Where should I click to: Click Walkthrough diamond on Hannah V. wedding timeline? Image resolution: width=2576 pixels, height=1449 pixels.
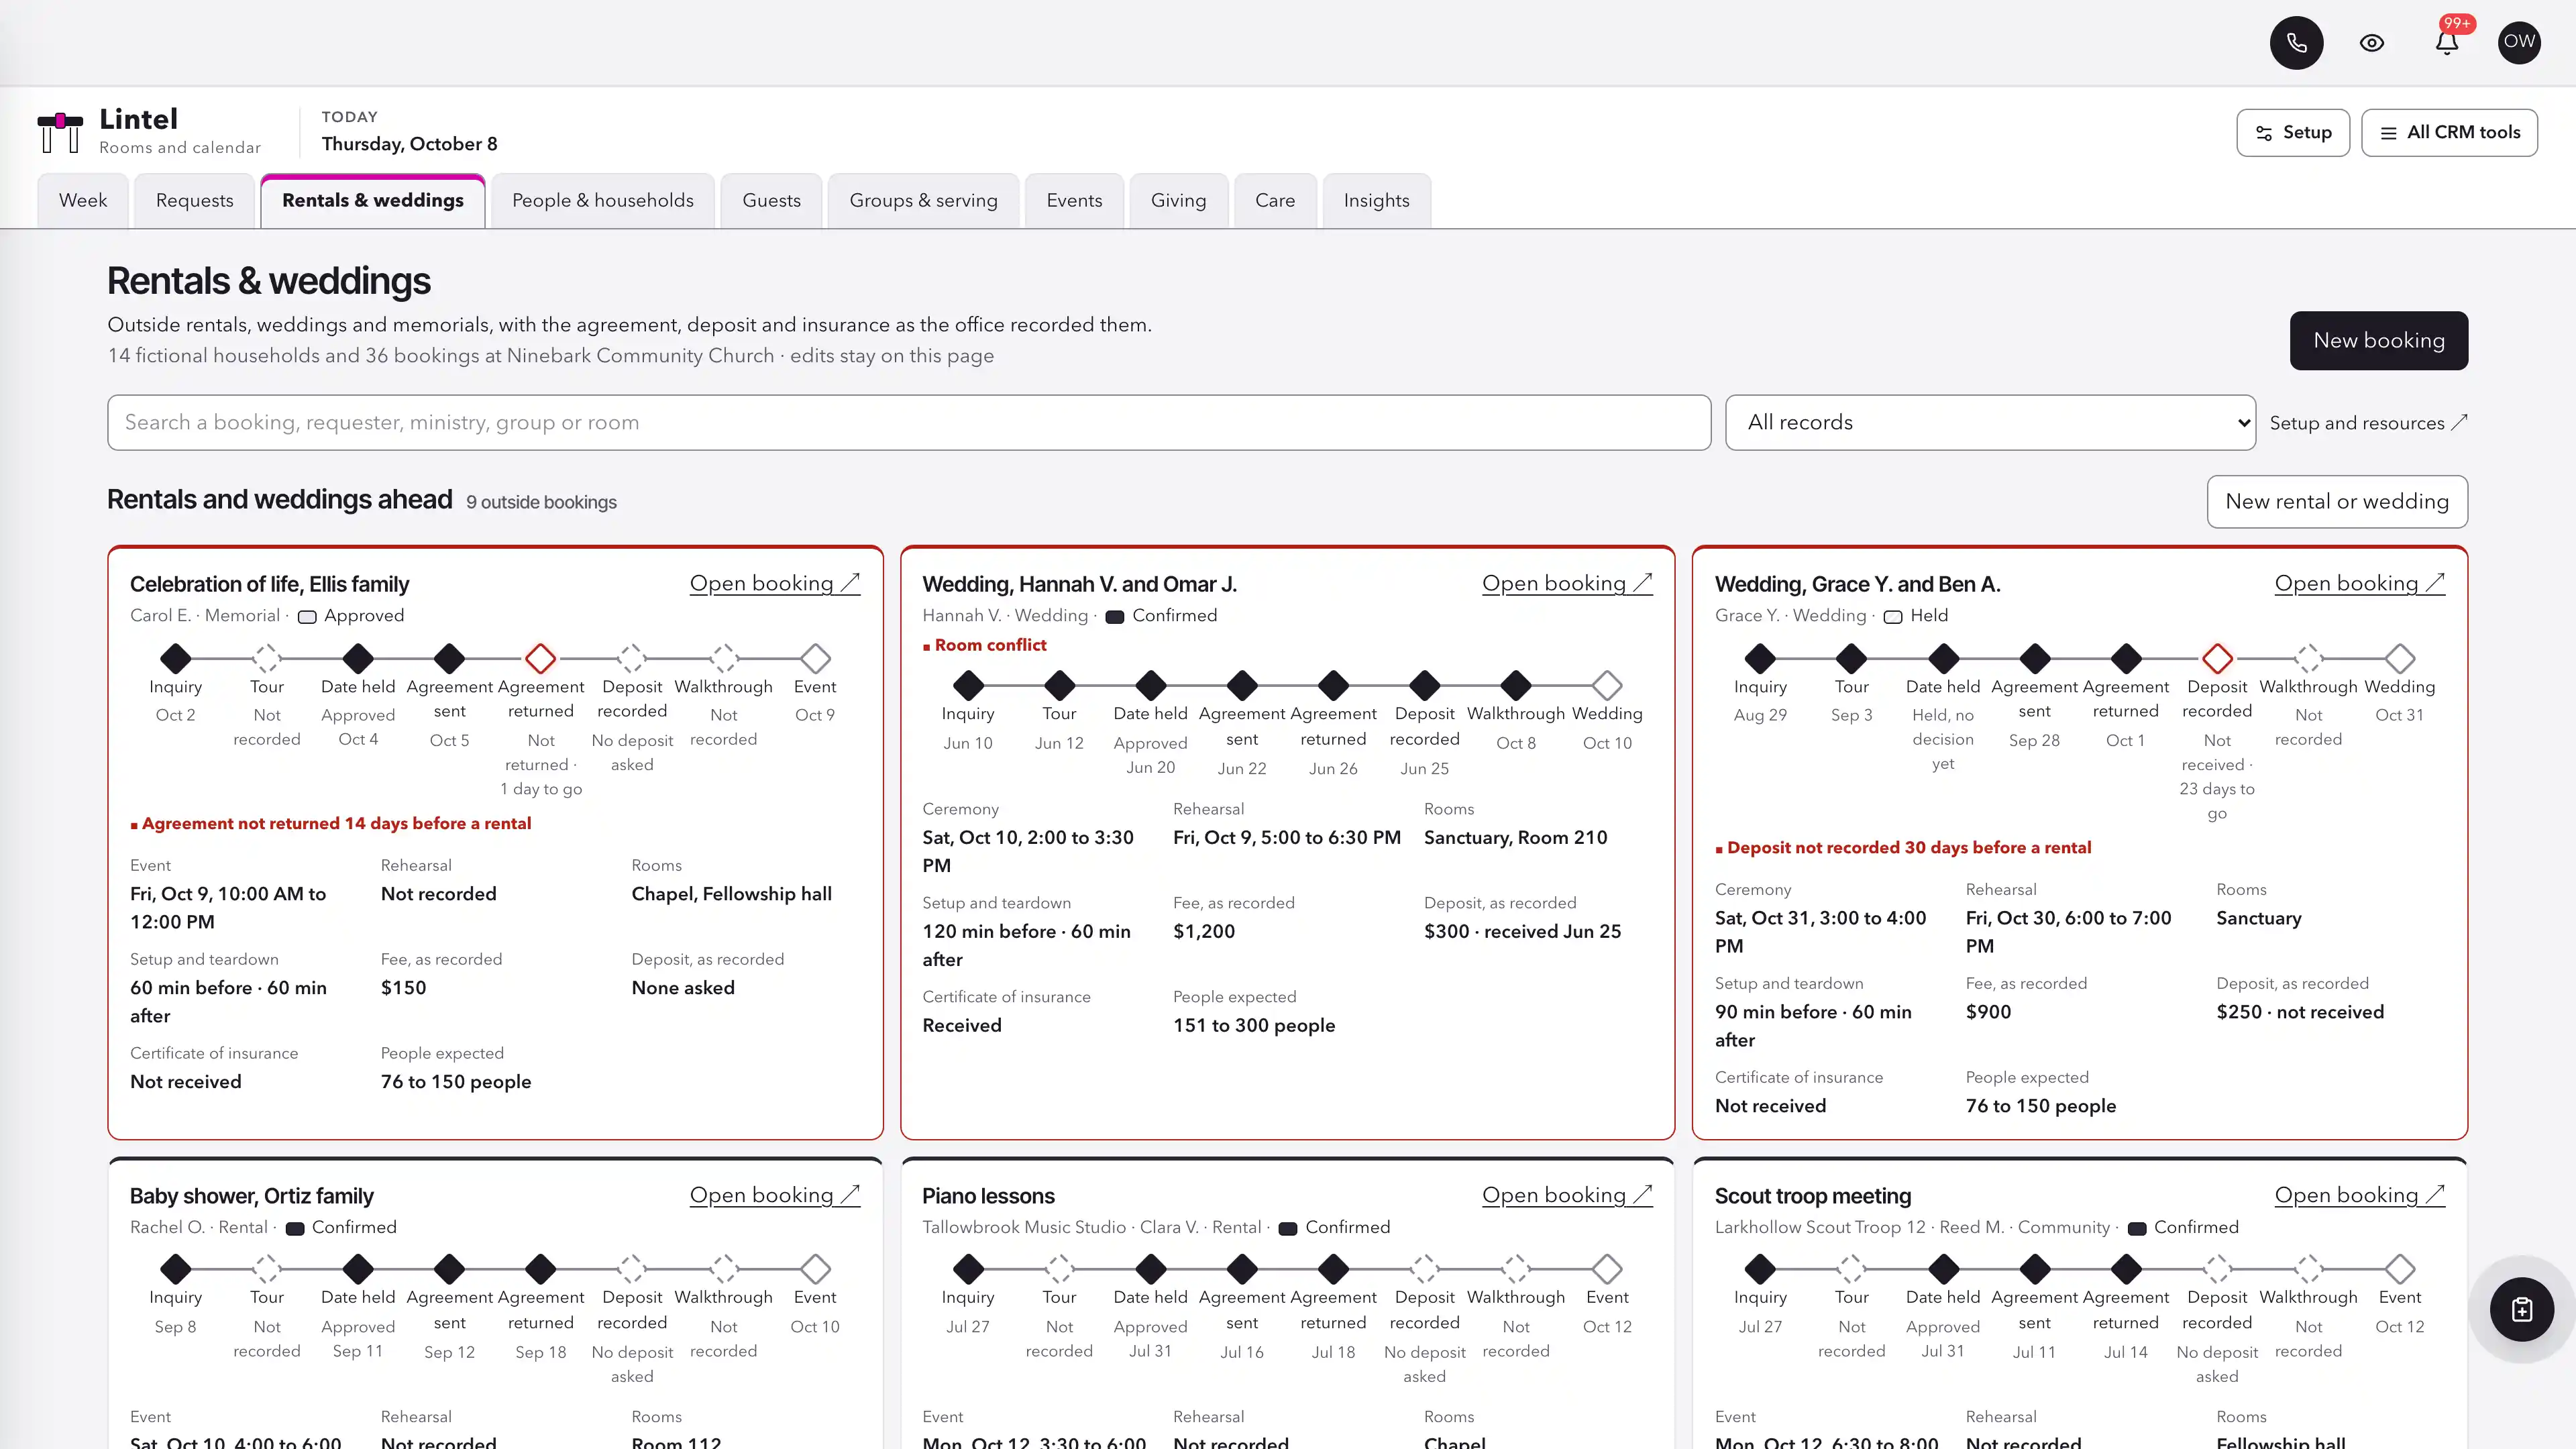[x=1516, y=686]
